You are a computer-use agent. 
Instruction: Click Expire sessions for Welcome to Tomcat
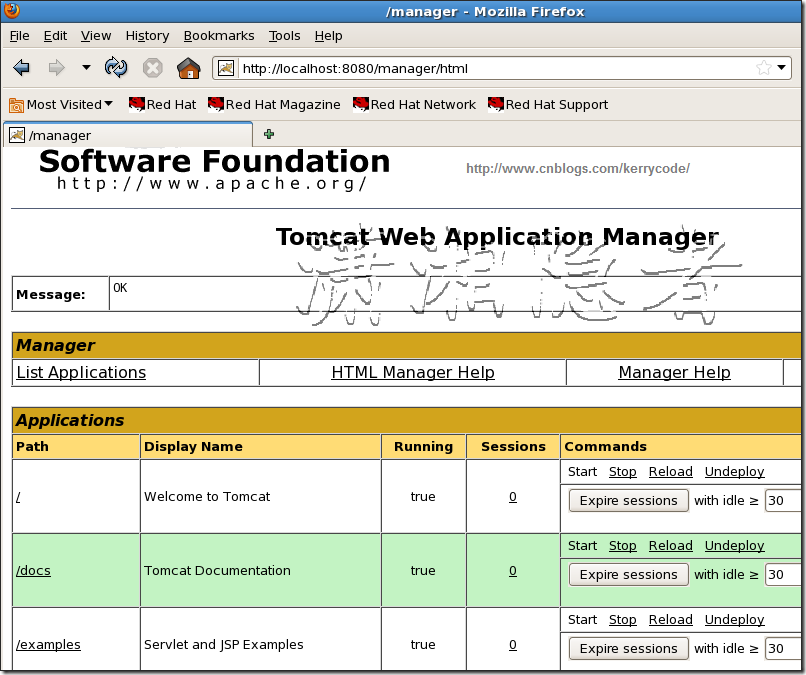pyautogui.click(x=628, y=501)
